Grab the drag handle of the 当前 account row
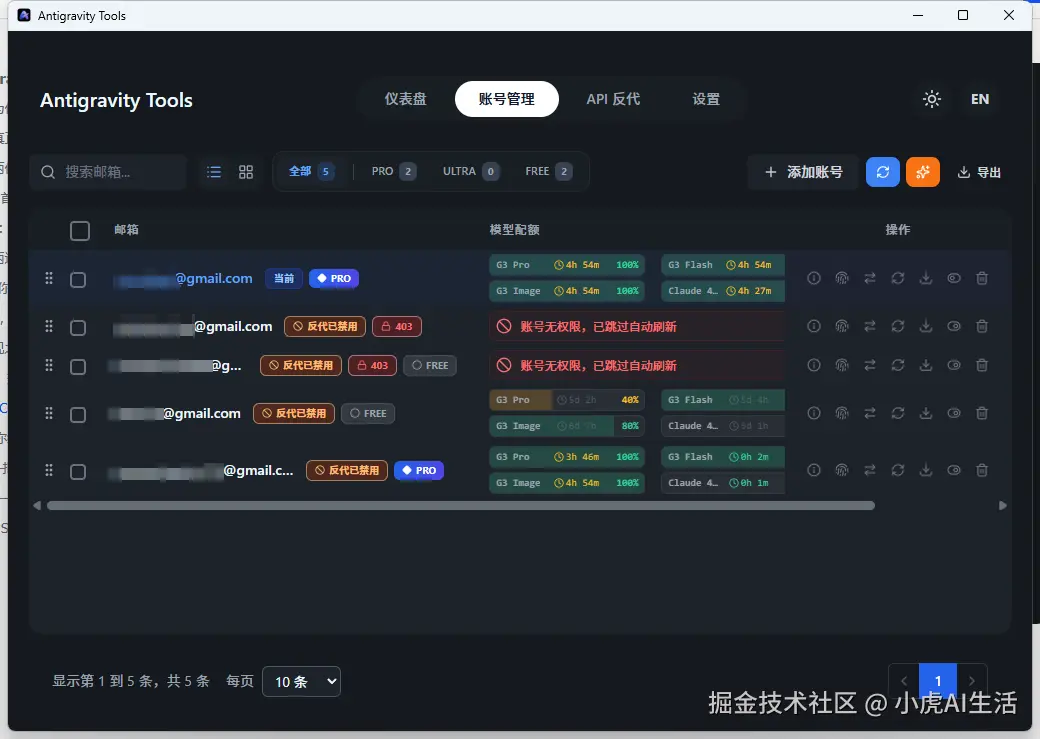Viewport: 1040px width, 739px height. [x=48, y=278]
